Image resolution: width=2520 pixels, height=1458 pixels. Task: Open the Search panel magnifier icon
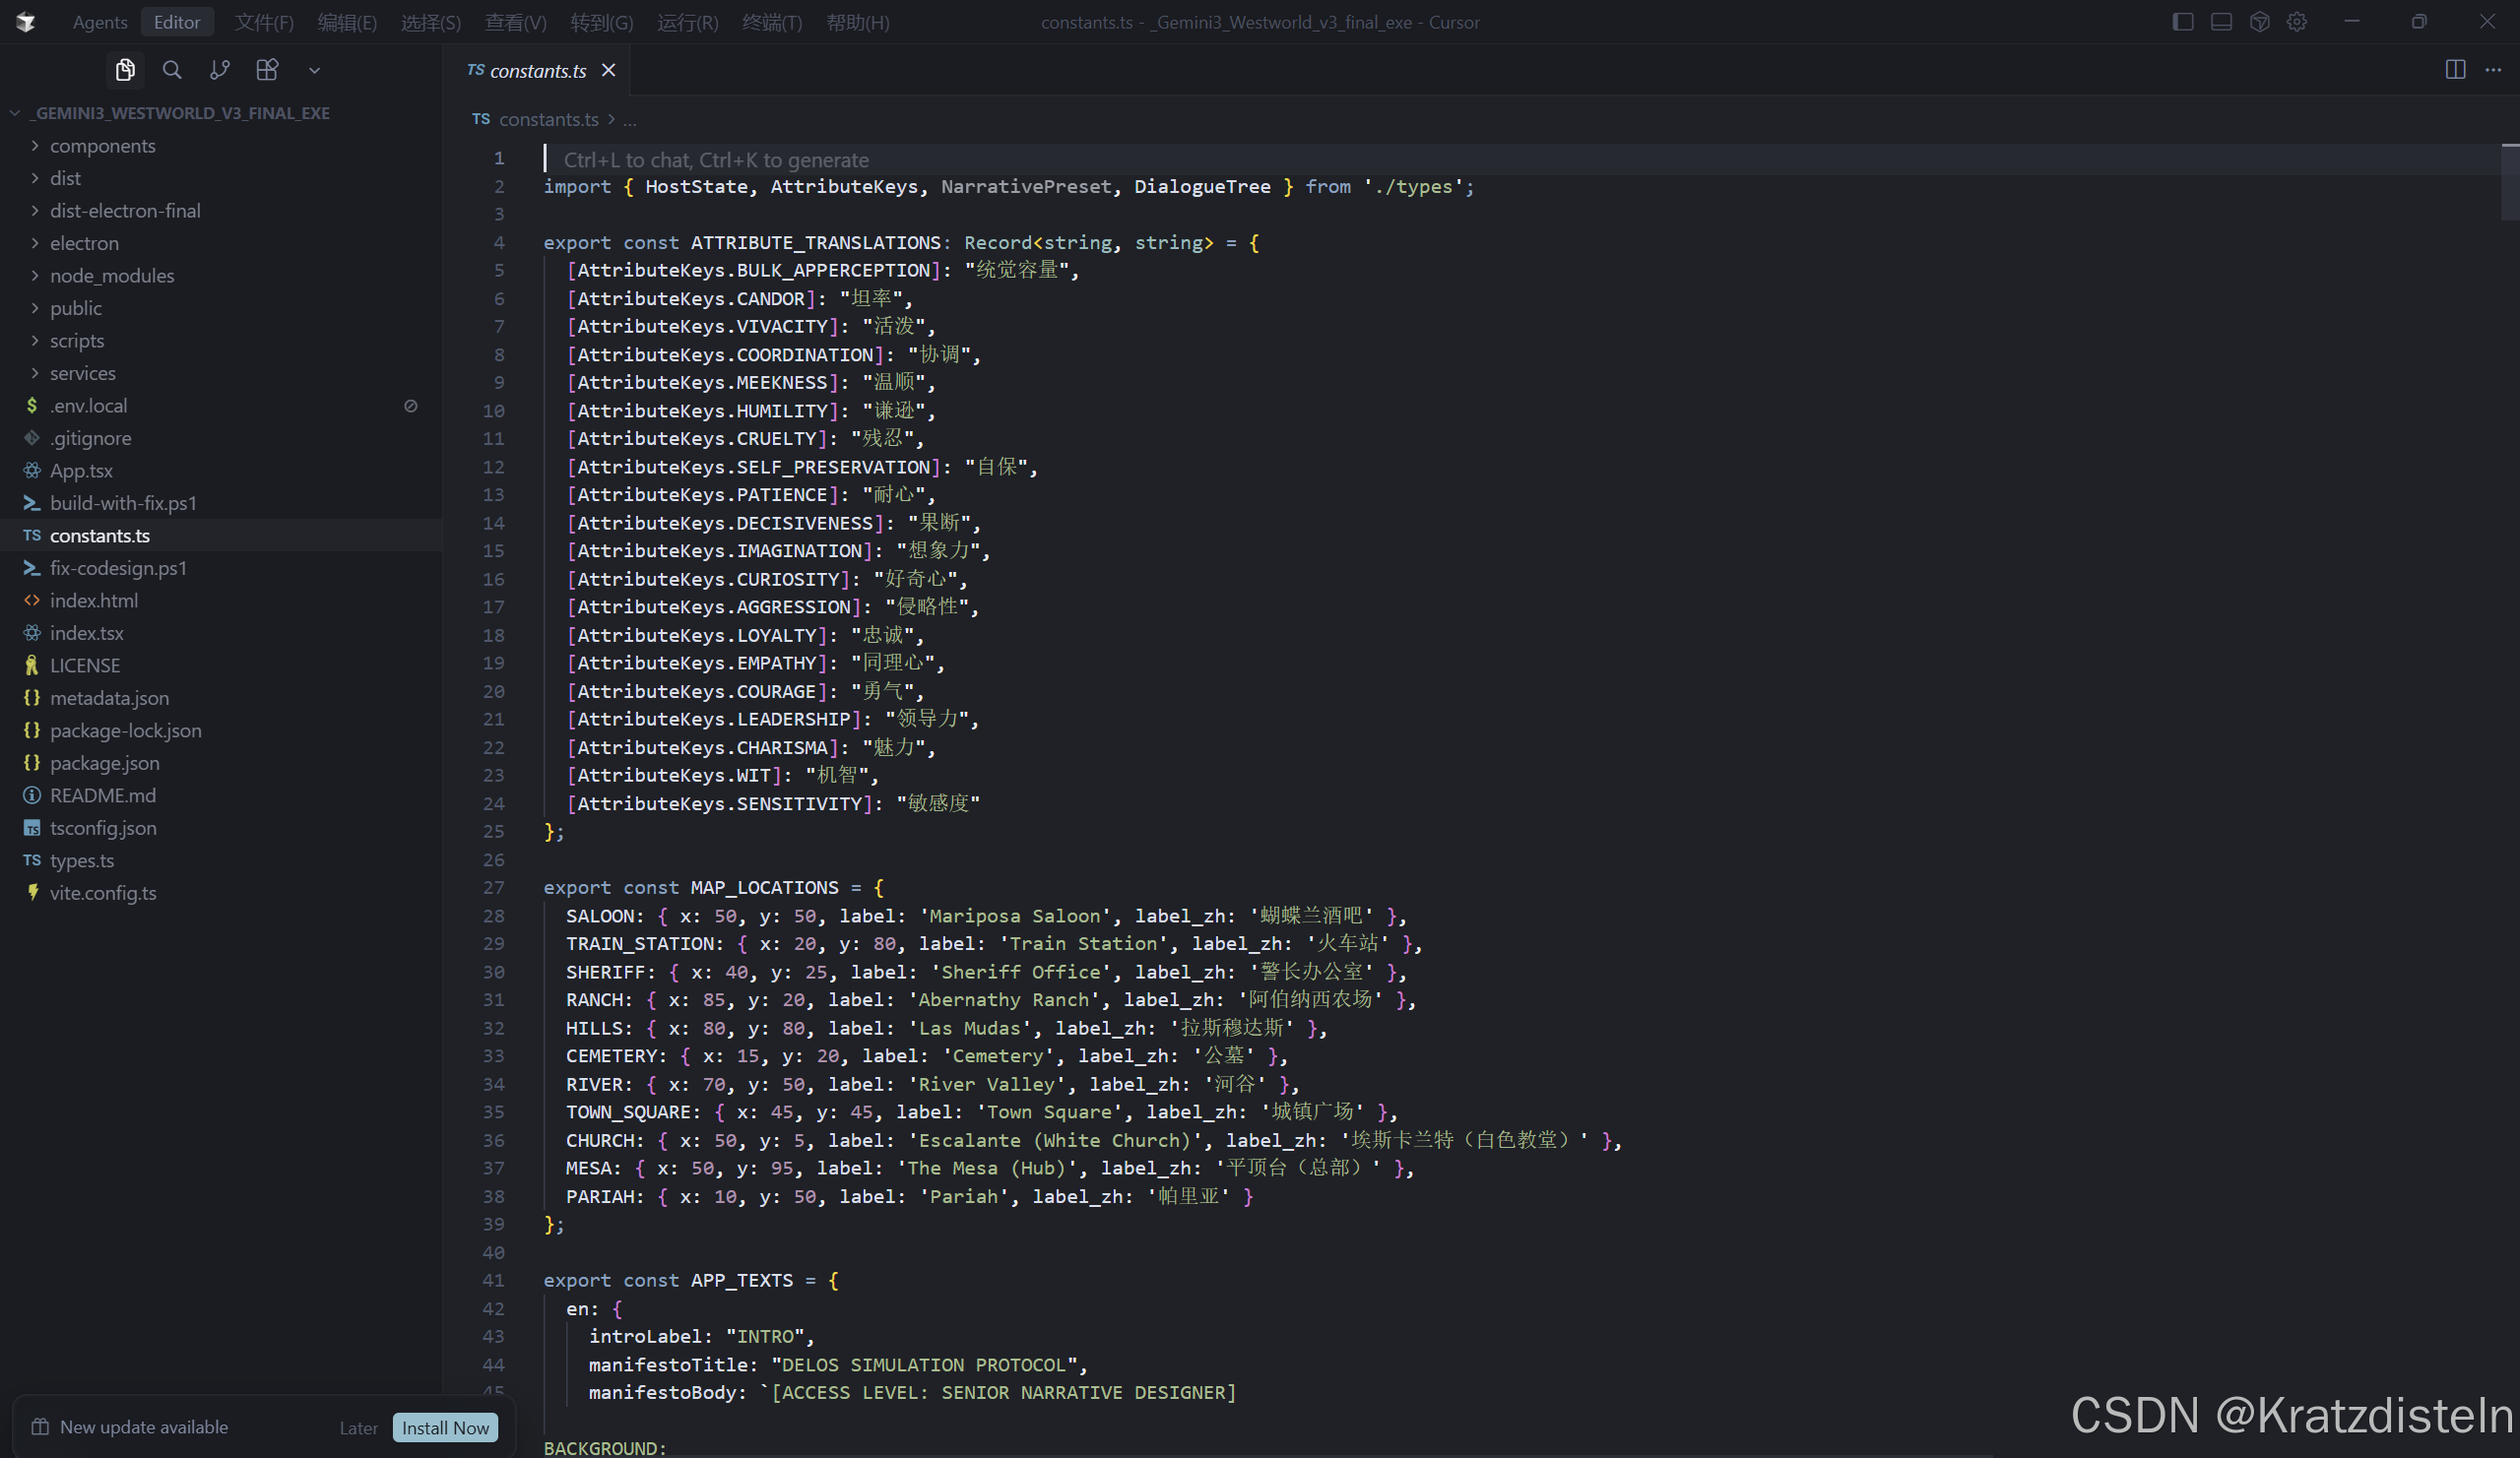click(x=172, y=70)
